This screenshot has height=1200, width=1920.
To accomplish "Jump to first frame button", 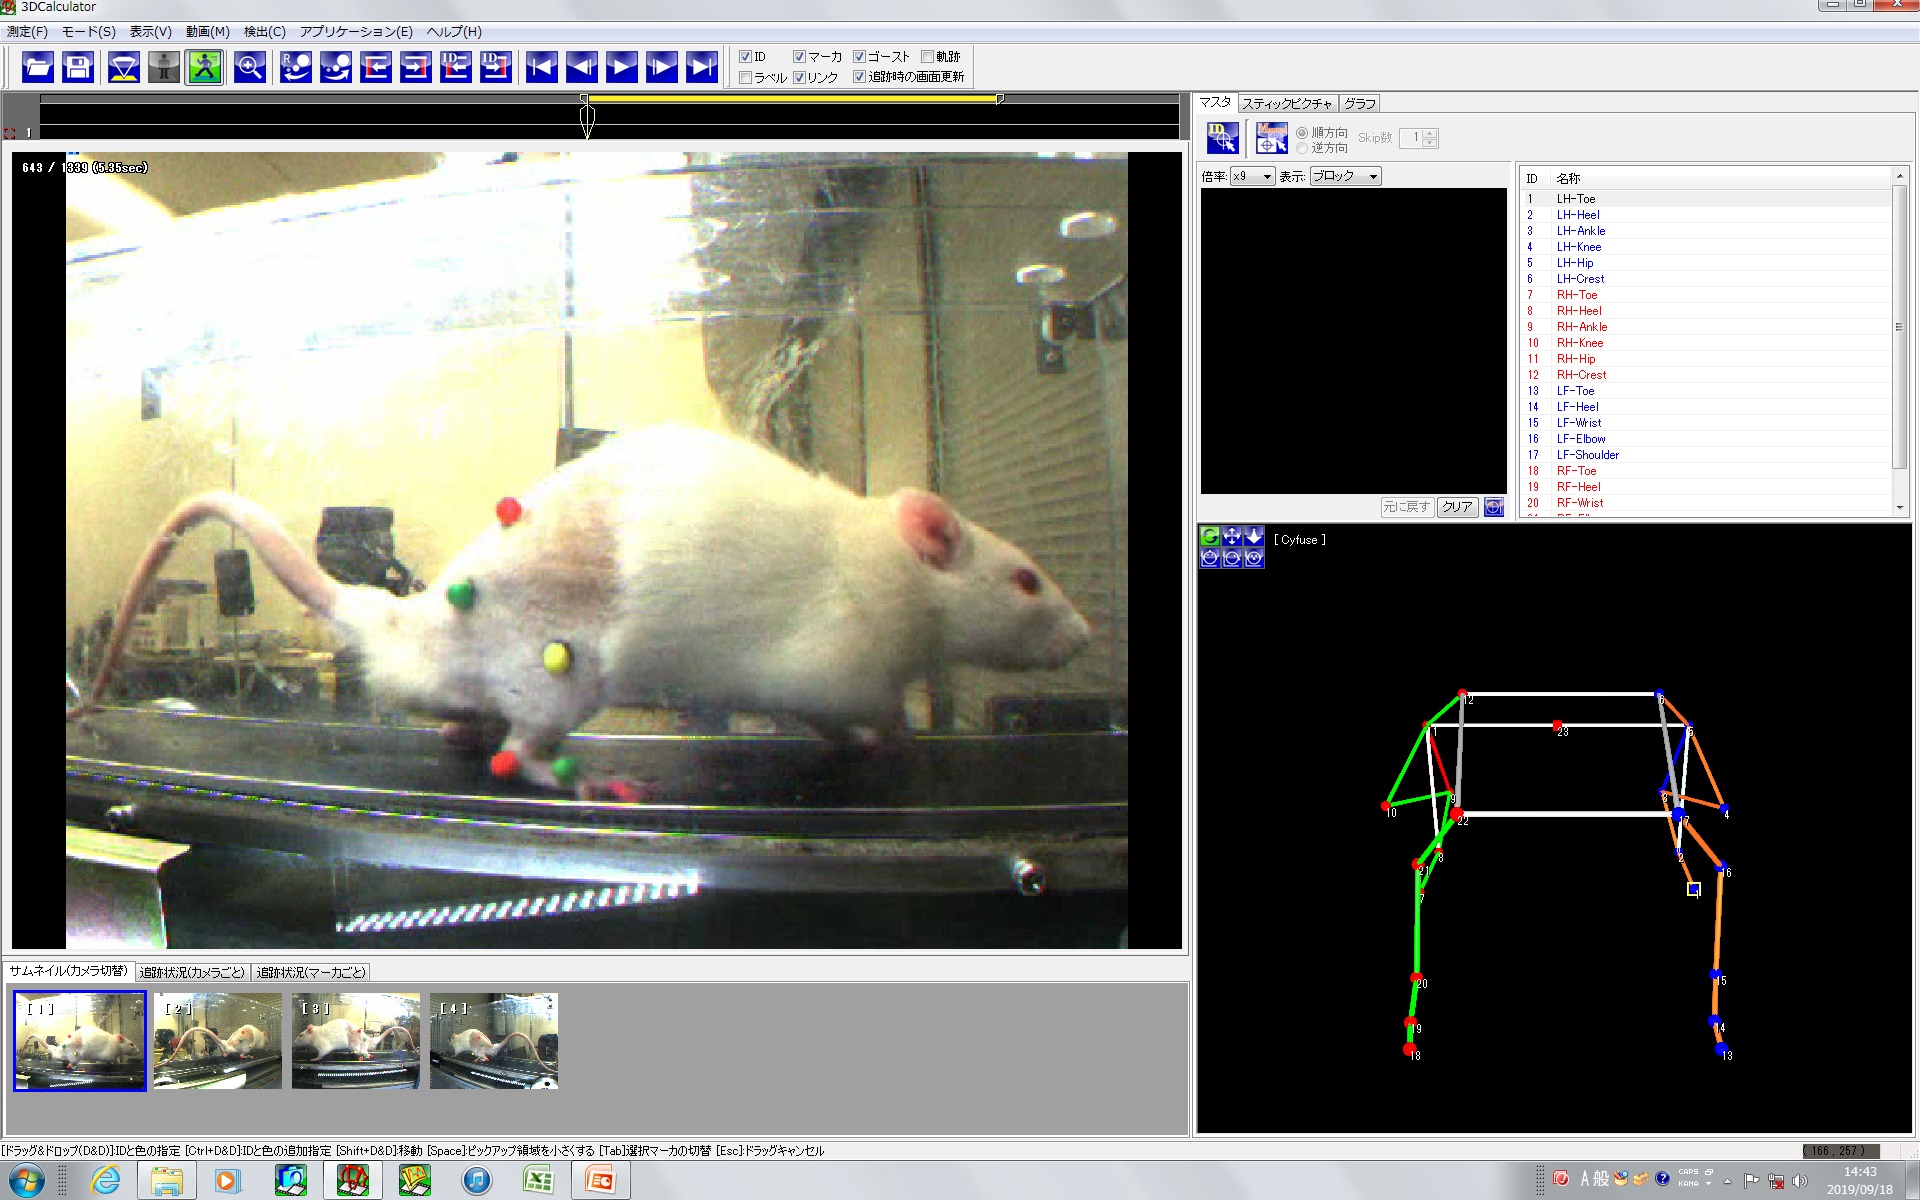I will (x=542, y=68).
